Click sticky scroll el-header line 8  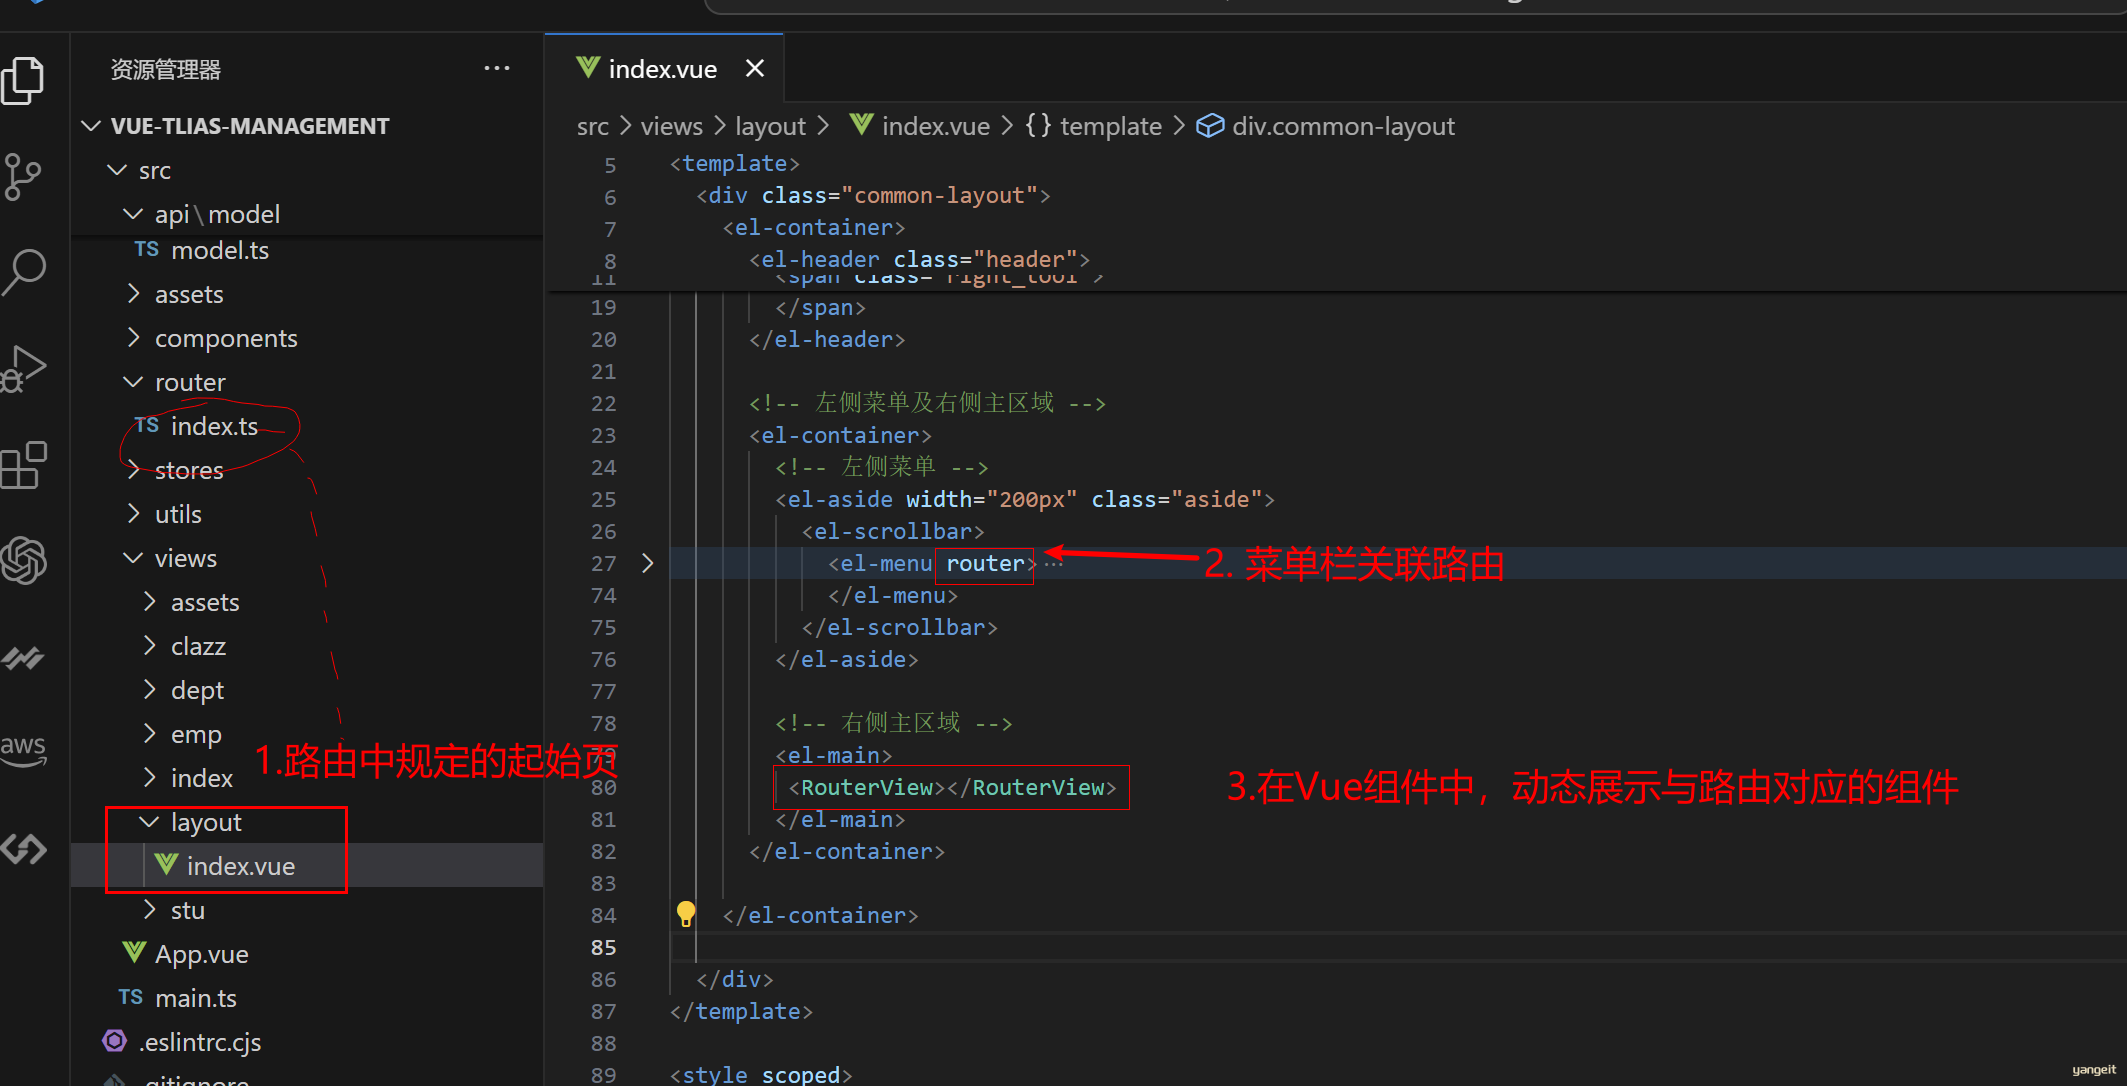[920, 259]
